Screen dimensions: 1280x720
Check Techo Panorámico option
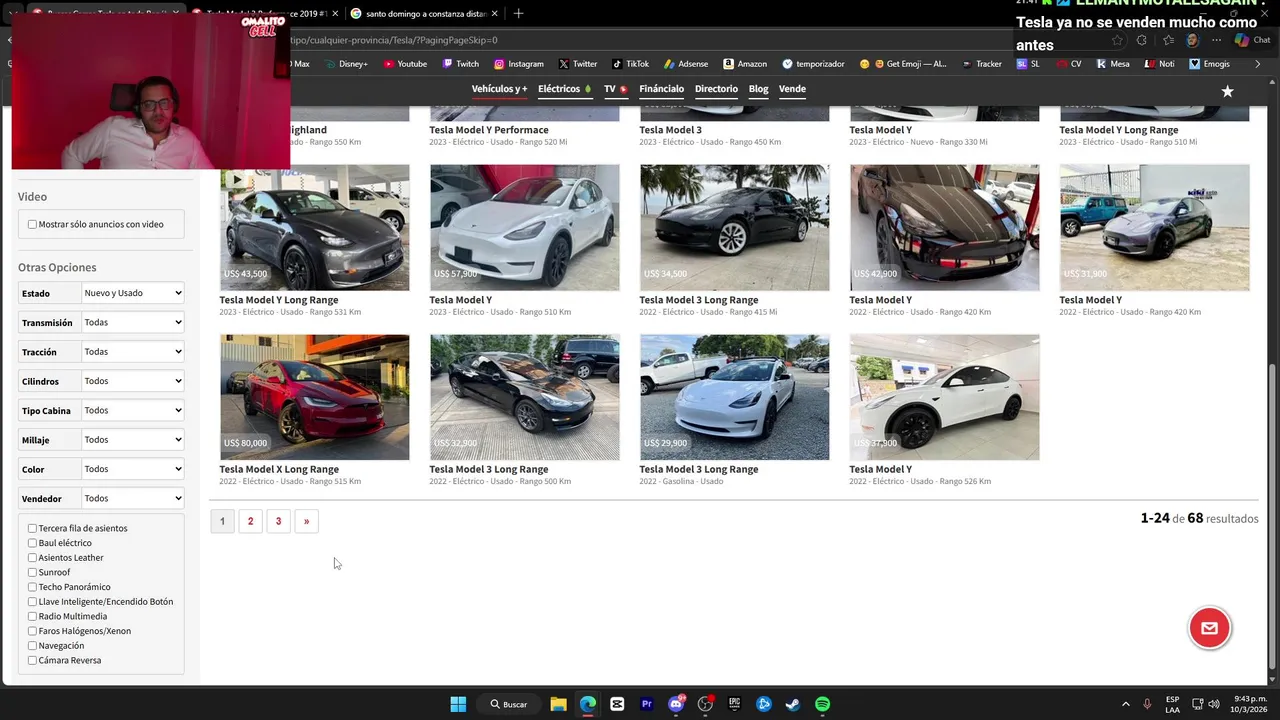click(x=32, y=587)
